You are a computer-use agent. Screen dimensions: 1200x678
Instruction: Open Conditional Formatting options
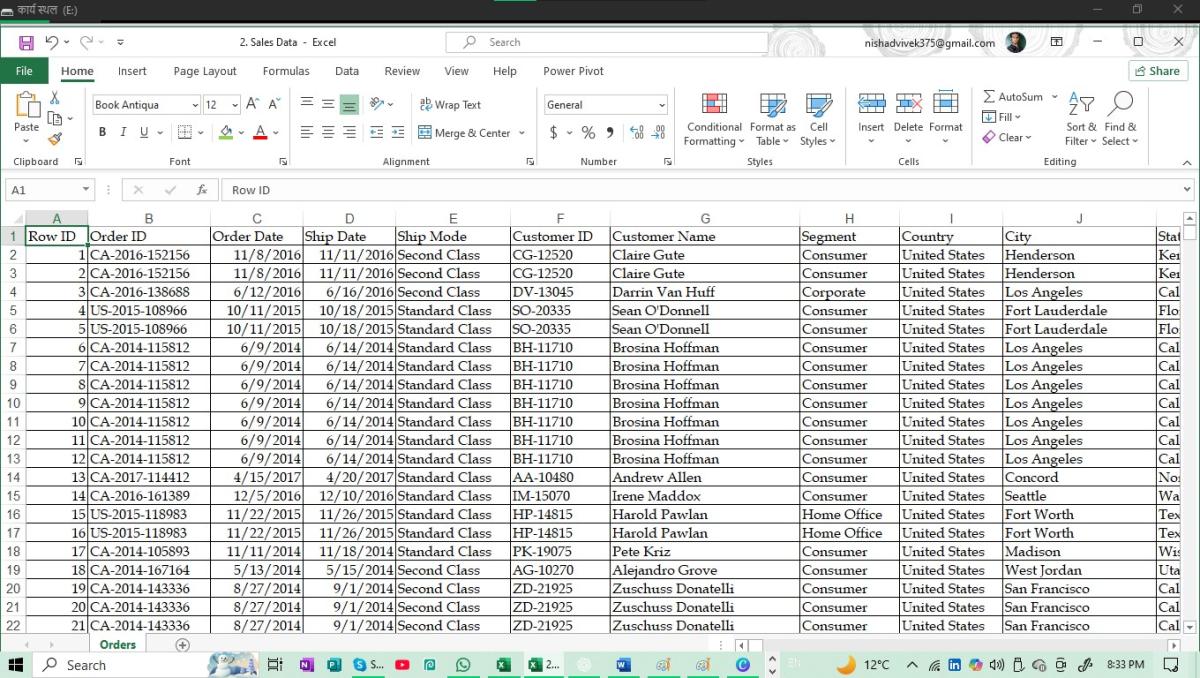[x=713, y=119]
